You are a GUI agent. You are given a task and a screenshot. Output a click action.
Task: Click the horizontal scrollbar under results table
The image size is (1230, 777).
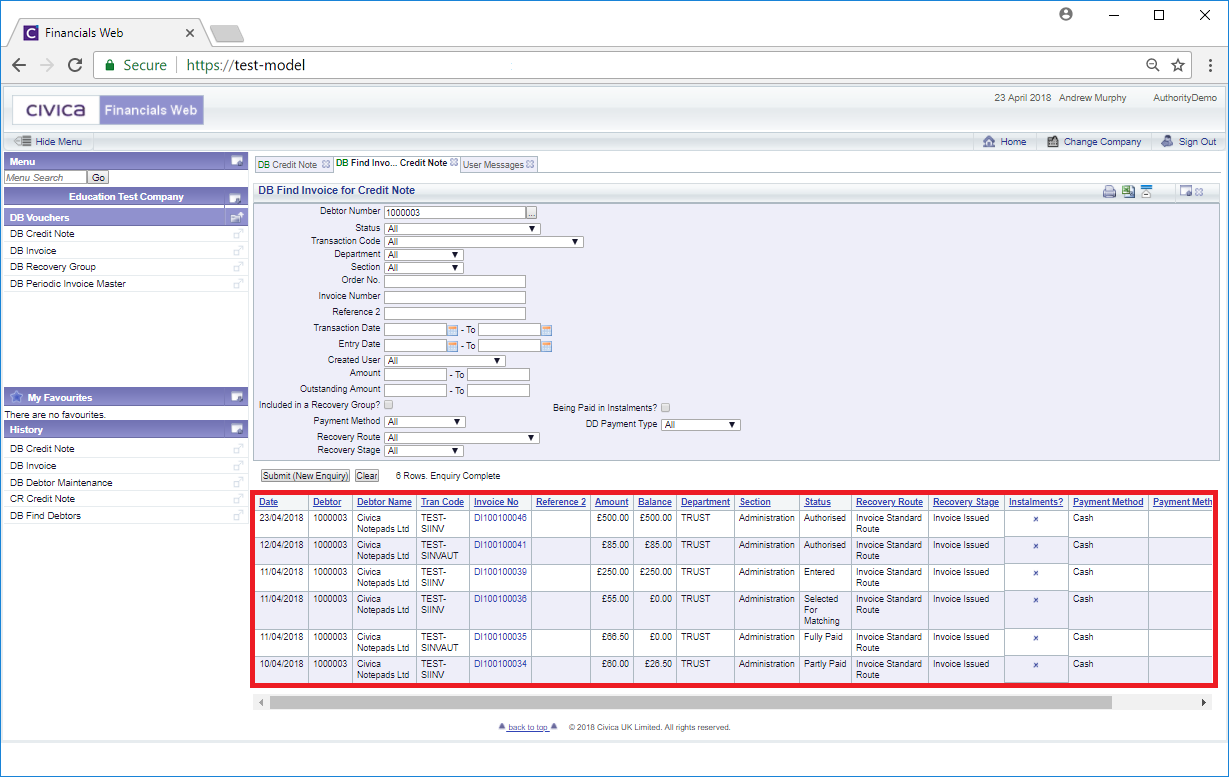pyautogui.click(x=690, y=703)
